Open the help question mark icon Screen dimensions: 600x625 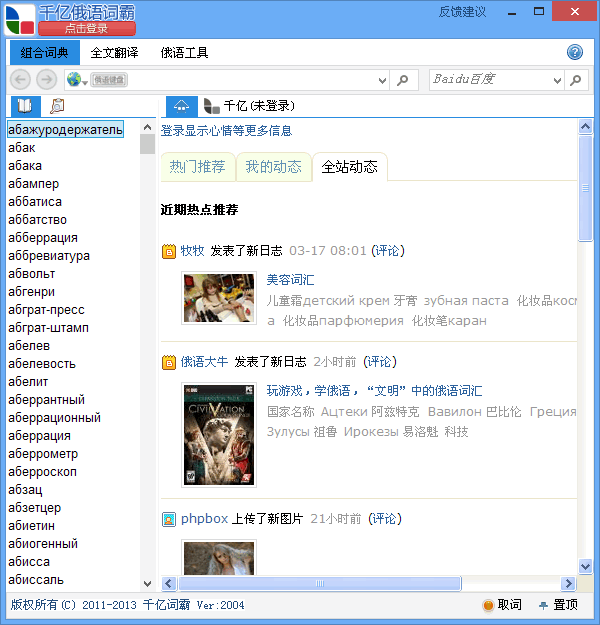pyautogui.click(x=574, y=52)
